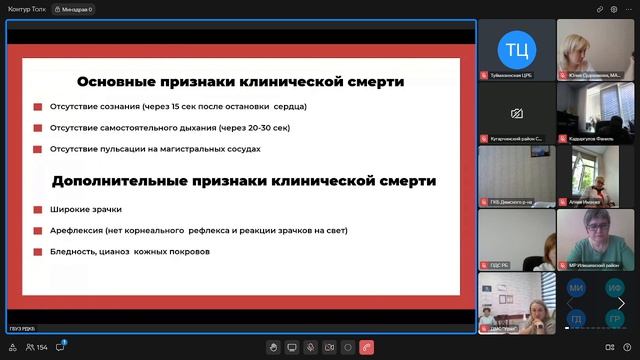The height and width of the screenshot is (360, 640).
Task: Open help with the question mark icon
Action: (x=627, y=347)
